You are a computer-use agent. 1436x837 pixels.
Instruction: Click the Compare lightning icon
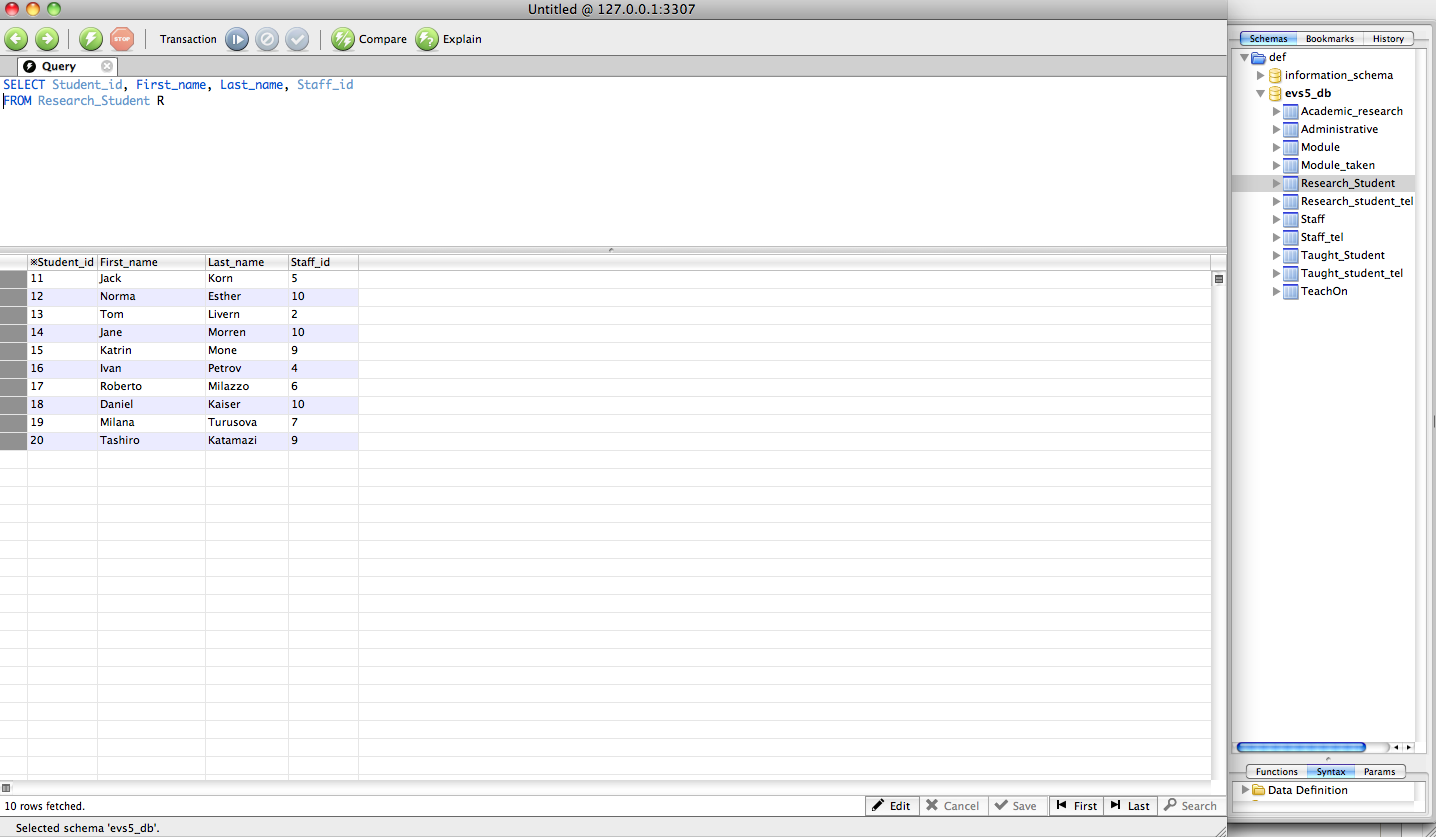coord(343,39)
